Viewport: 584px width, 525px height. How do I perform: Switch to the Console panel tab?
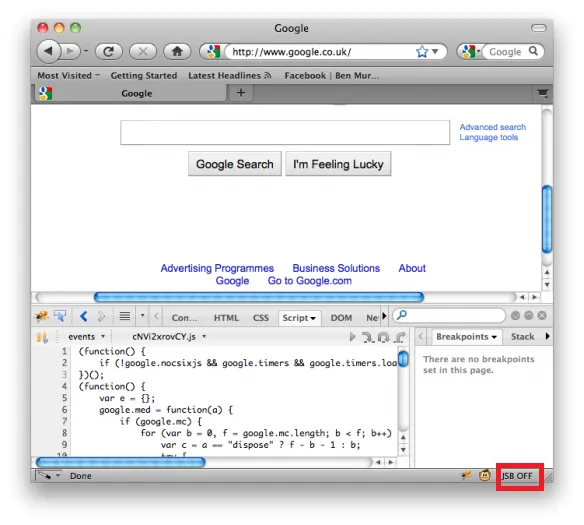pyautogui.click(x=184, y=318)
